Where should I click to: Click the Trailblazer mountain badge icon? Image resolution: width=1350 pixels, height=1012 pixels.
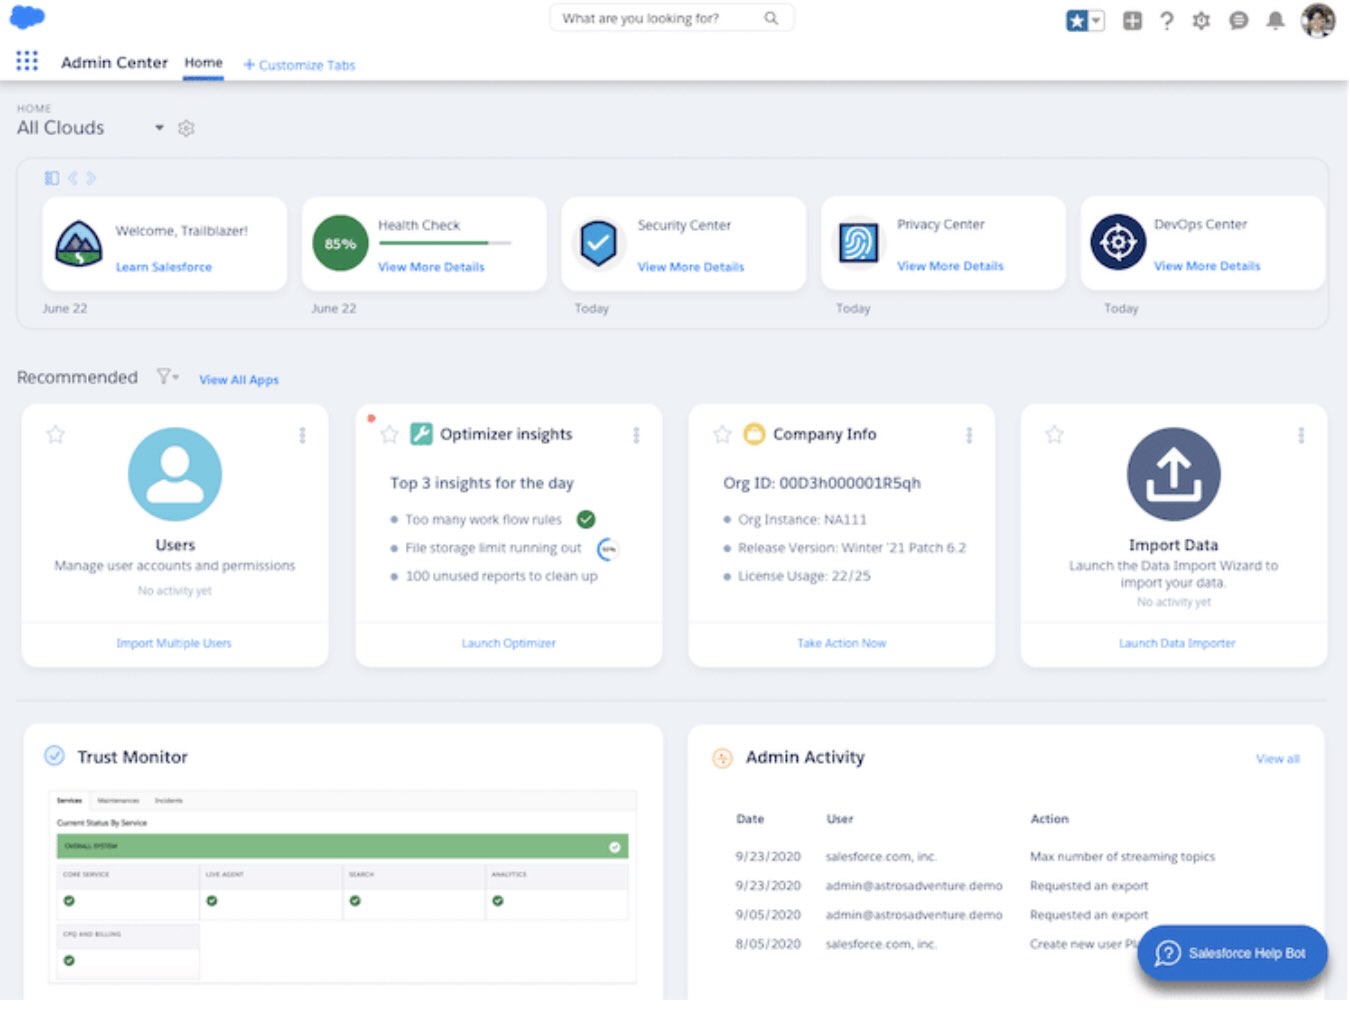click(x=78, y=243)
